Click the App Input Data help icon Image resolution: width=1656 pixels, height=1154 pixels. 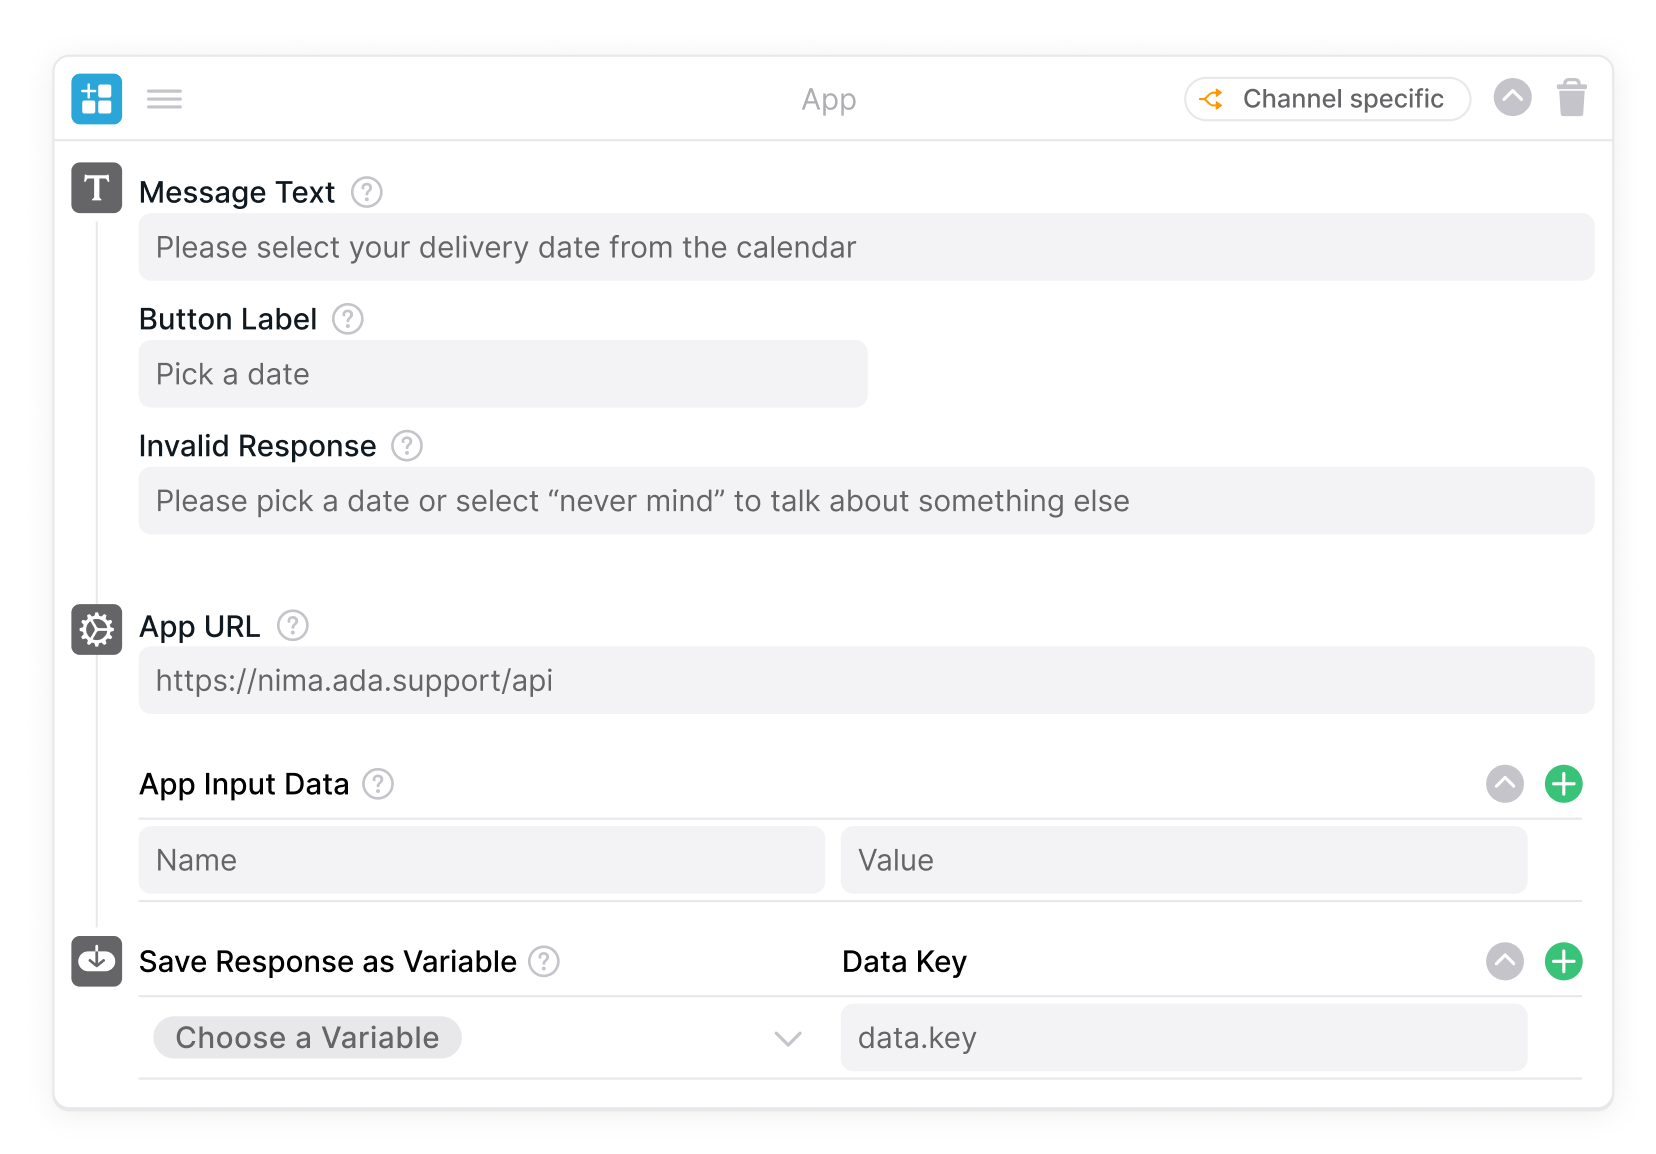[x=377, y=784]
